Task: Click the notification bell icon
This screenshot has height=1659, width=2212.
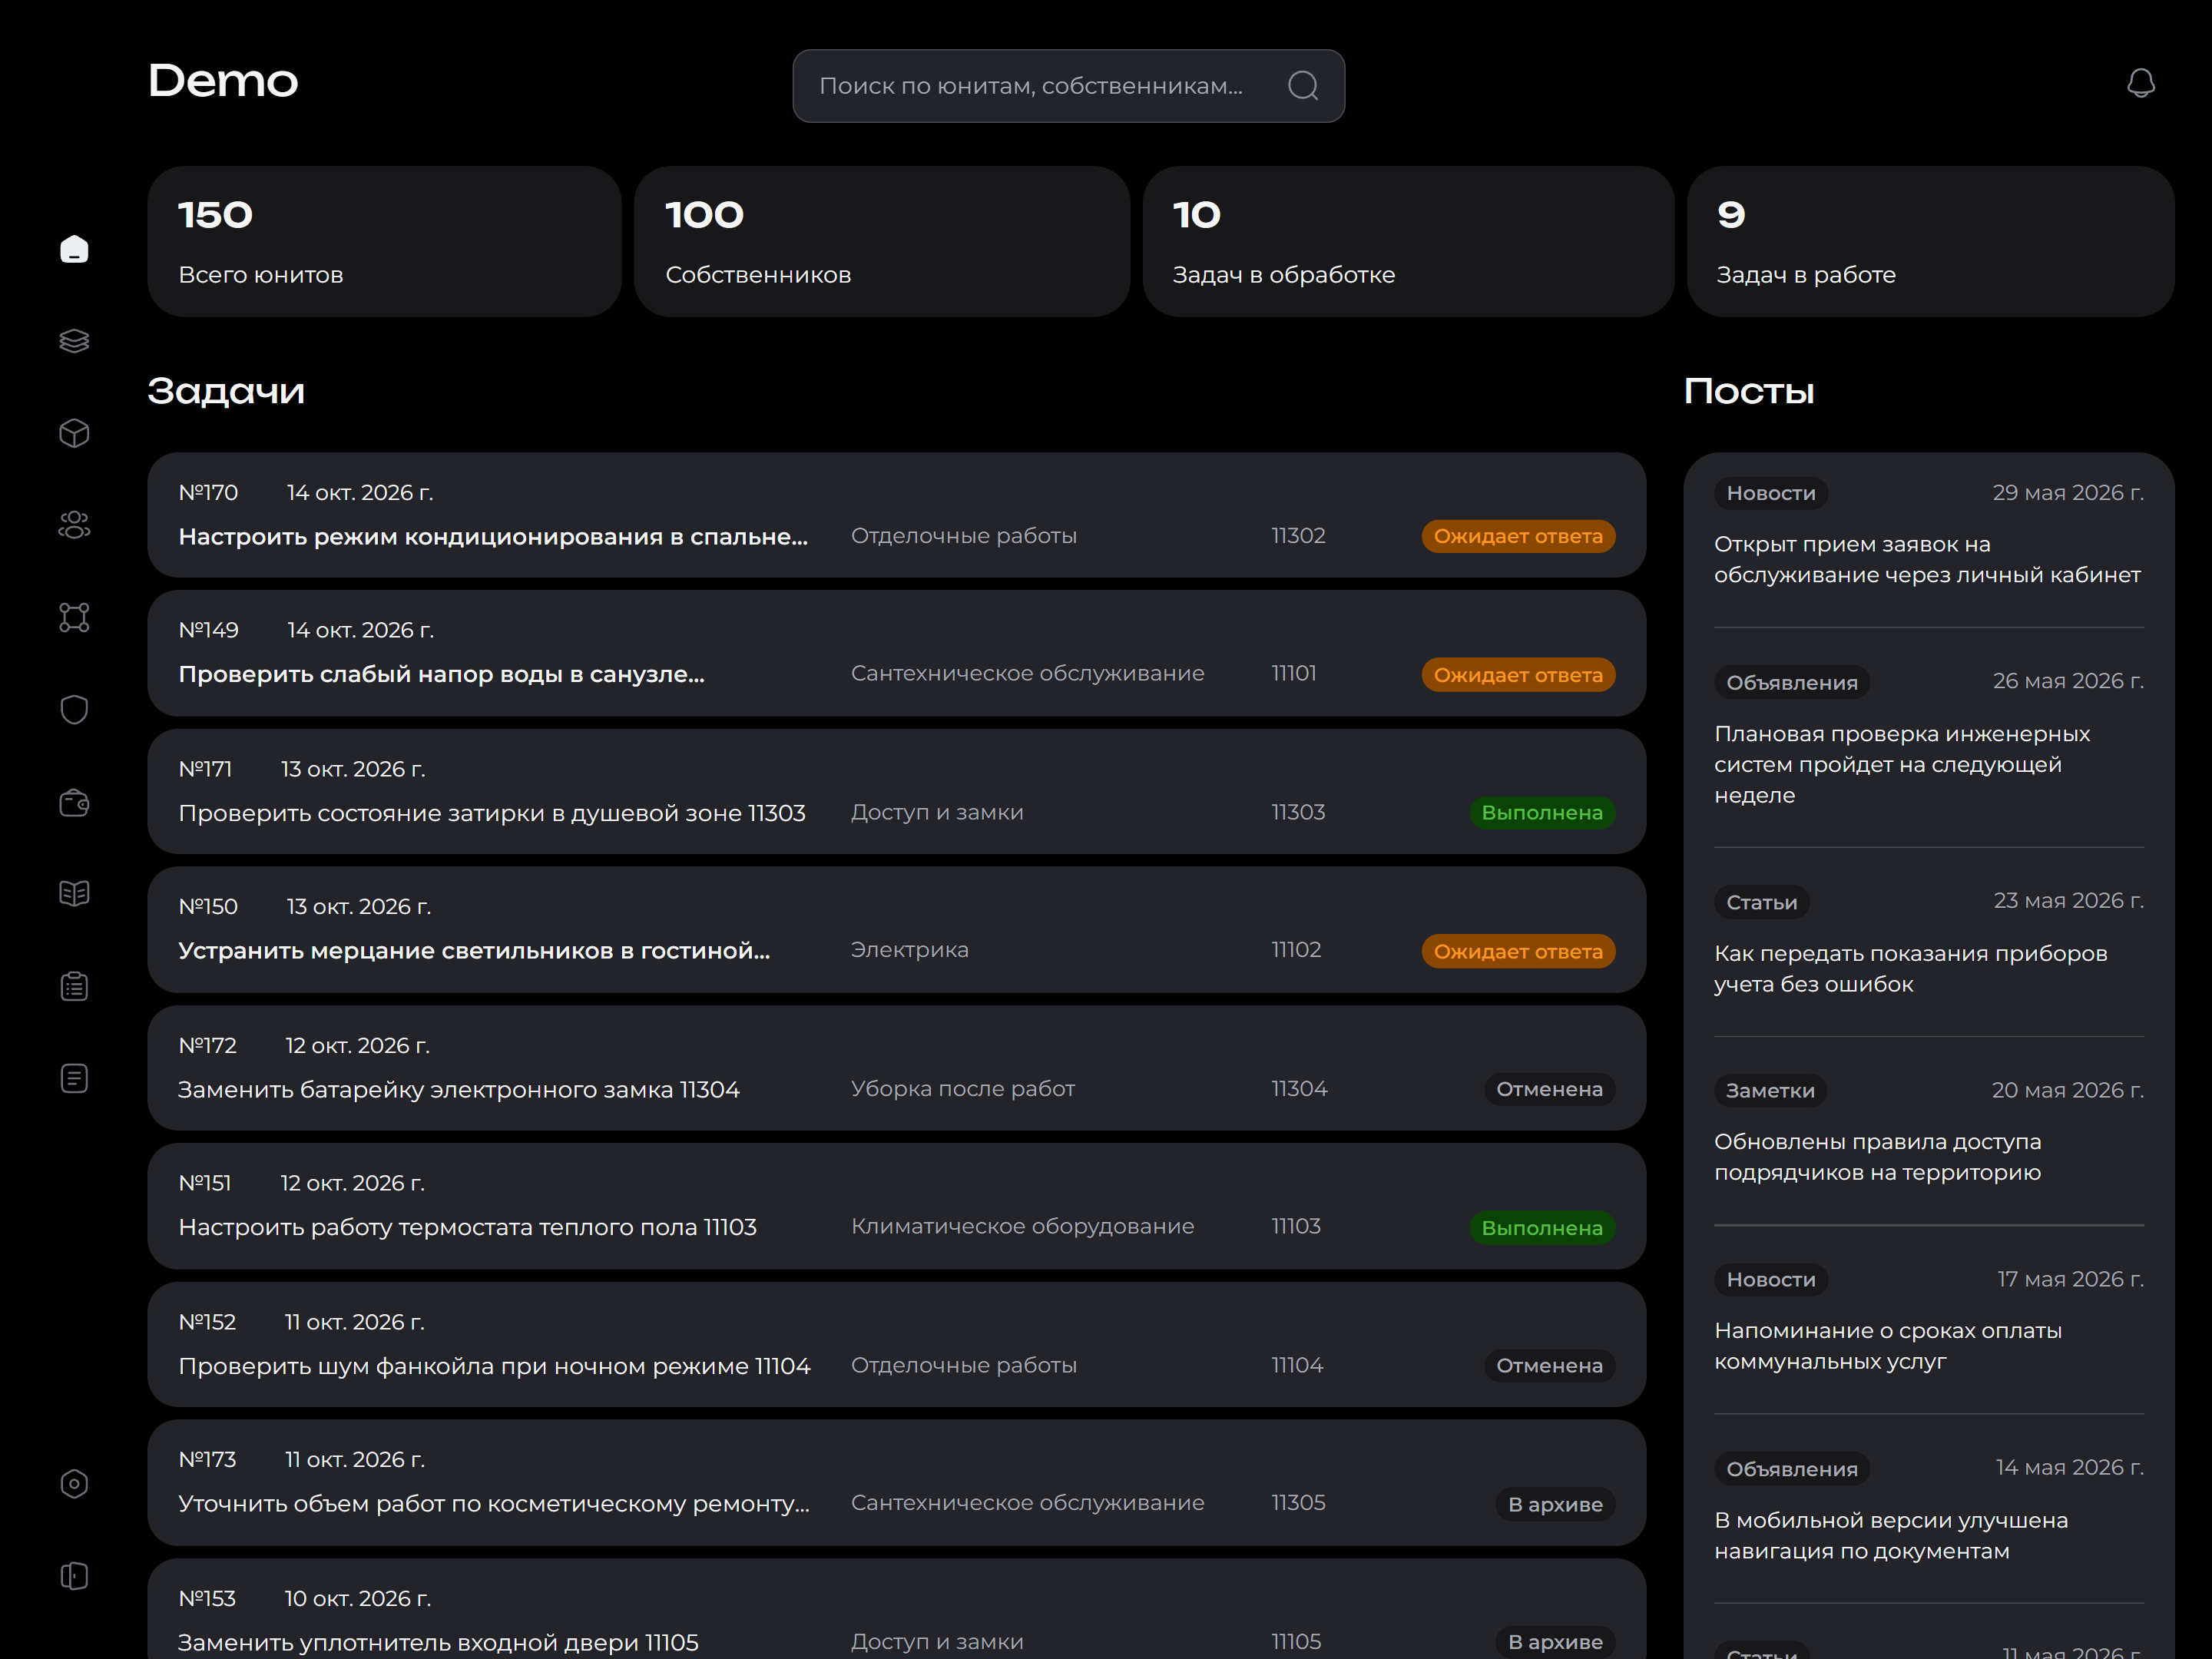Action: point(2140,84)
